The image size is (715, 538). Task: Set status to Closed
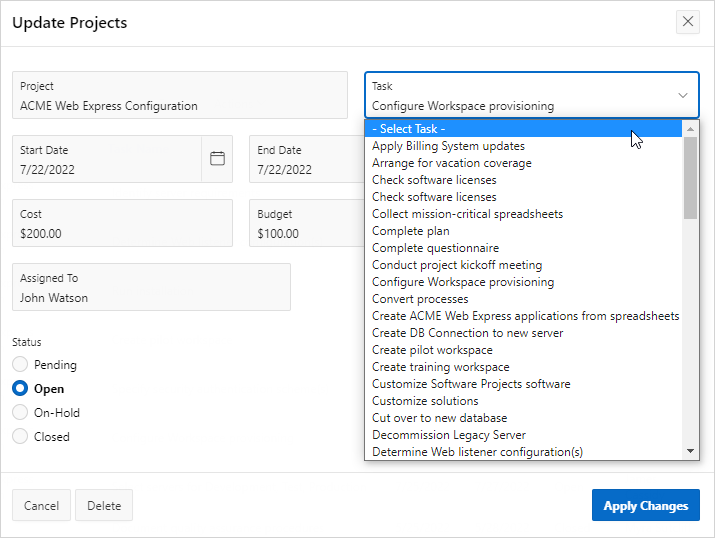[x=20, y=436]
